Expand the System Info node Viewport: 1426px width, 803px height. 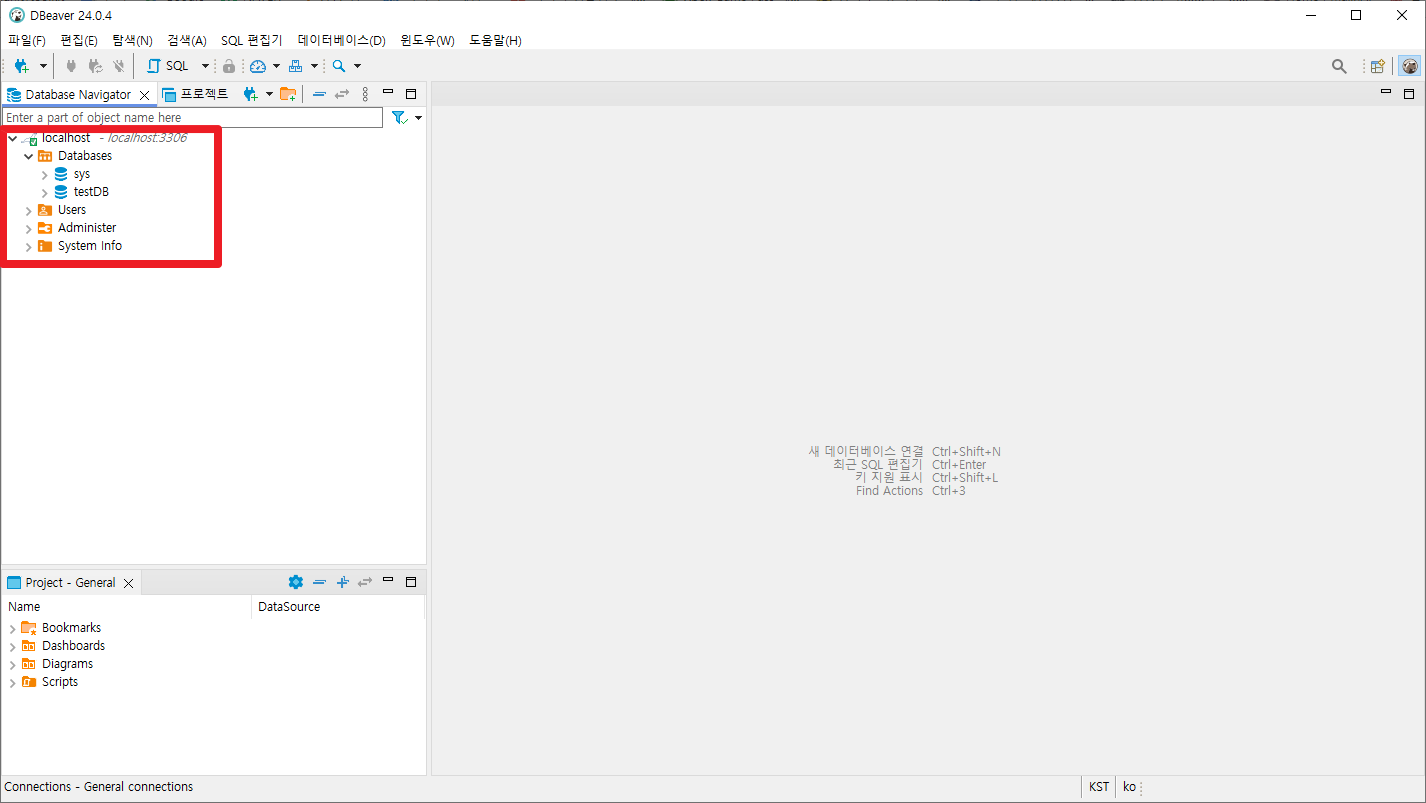coord(28,246)
